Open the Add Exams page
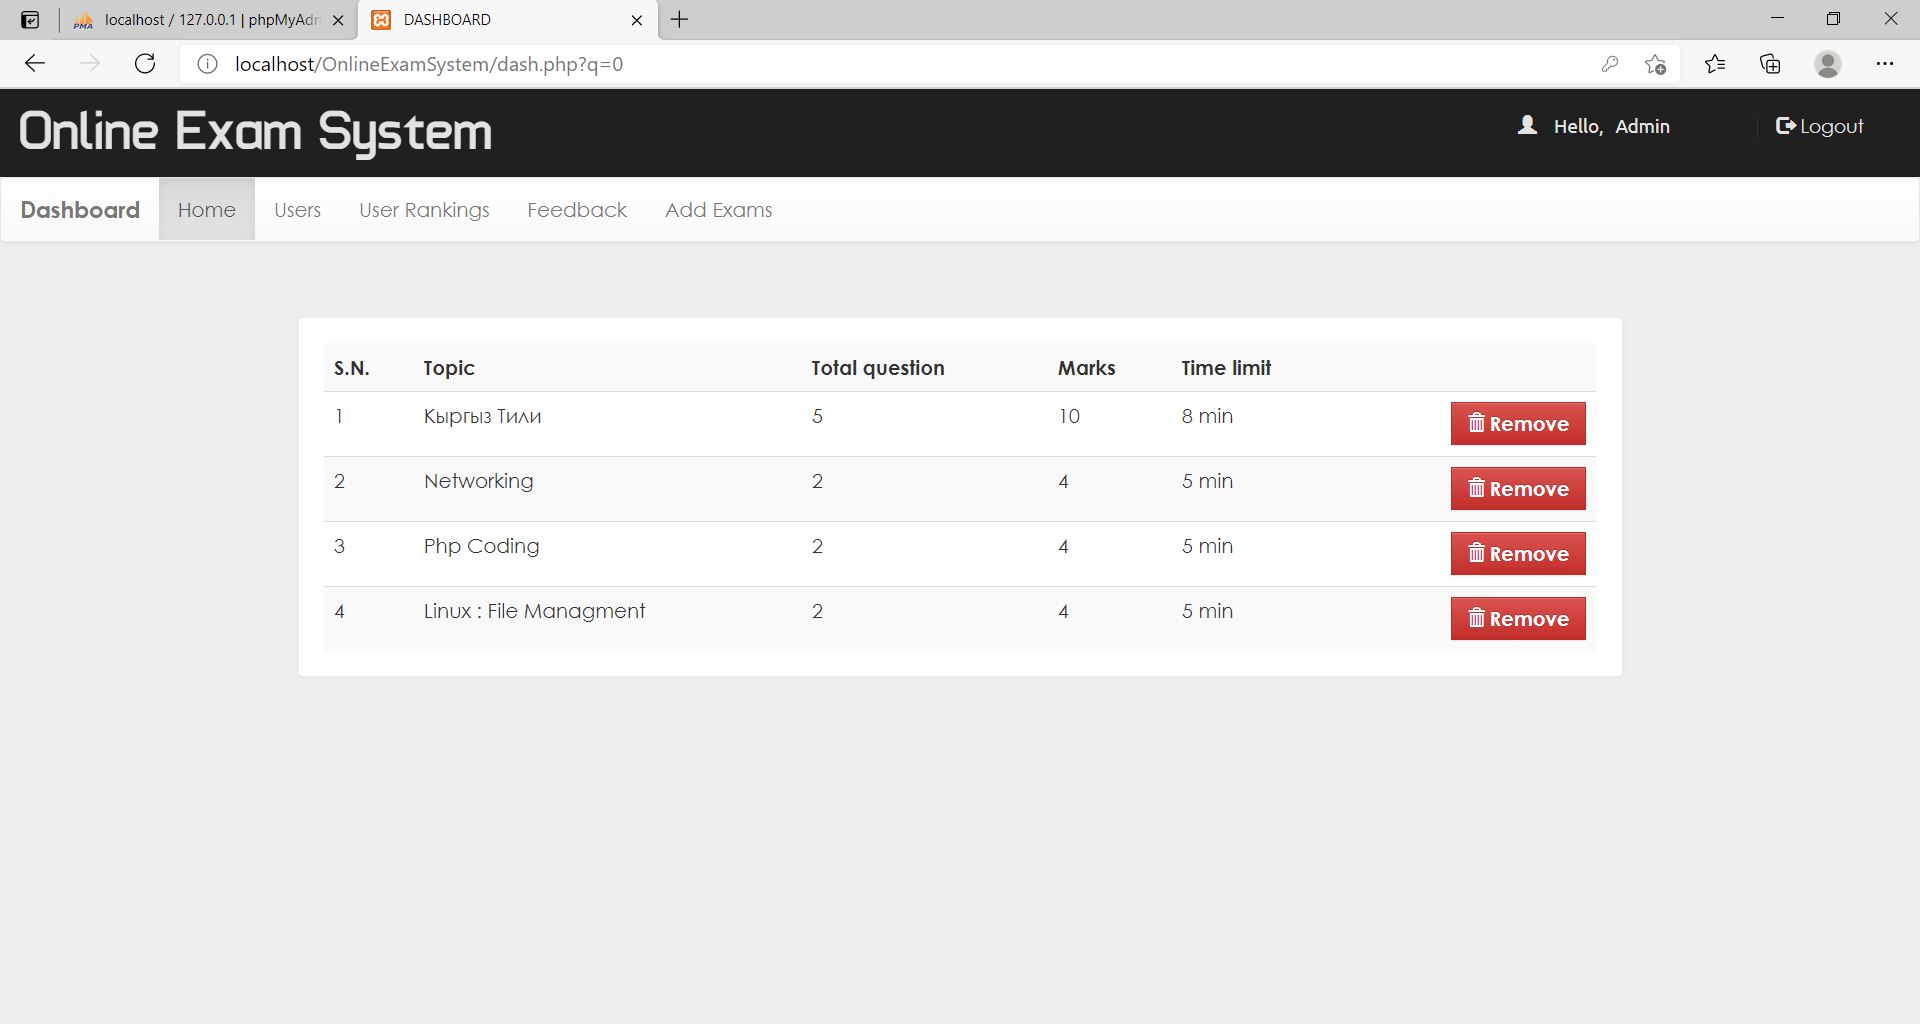The image size is (1920, 1024). point(718,210)
